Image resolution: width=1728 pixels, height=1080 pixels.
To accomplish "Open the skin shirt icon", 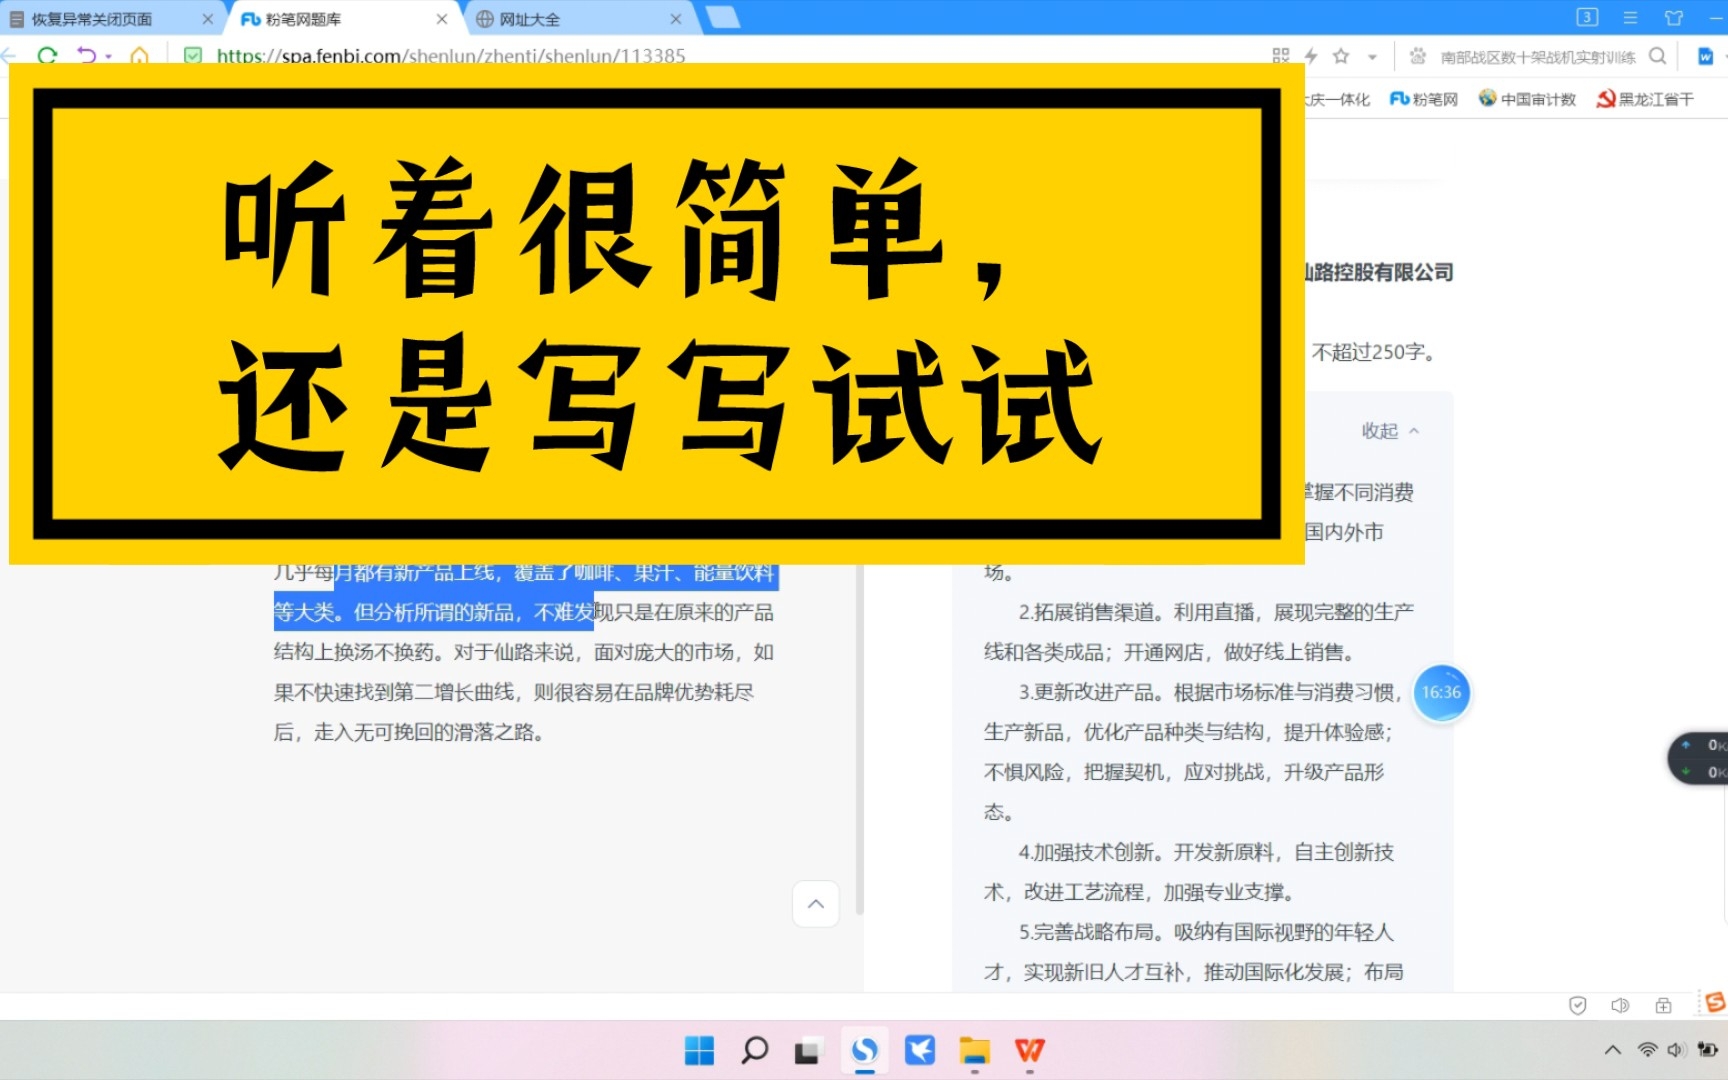I will (1674, 17).
